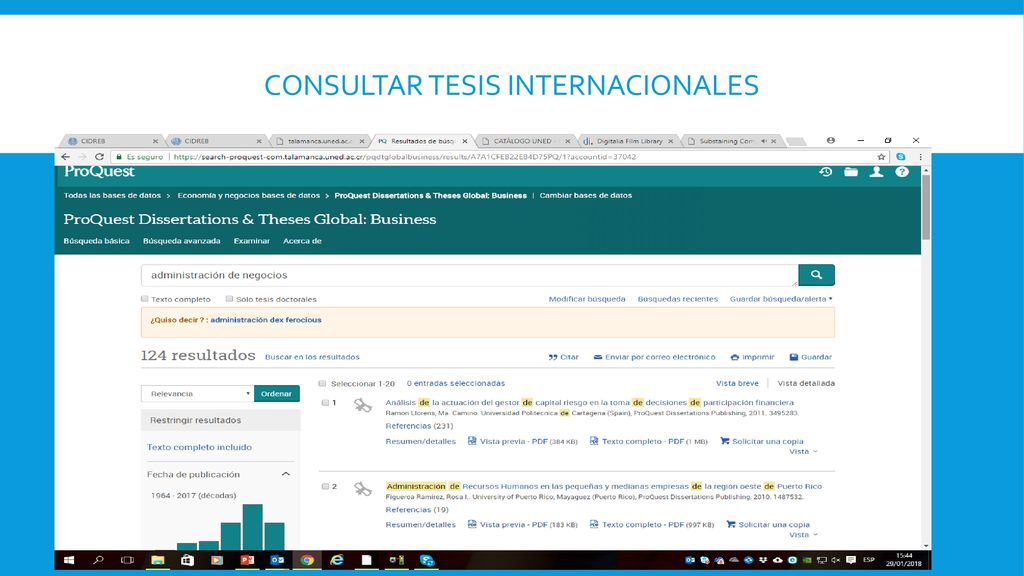
Task: Click the Citar quotation icon
Action: (x=564, y=357)
